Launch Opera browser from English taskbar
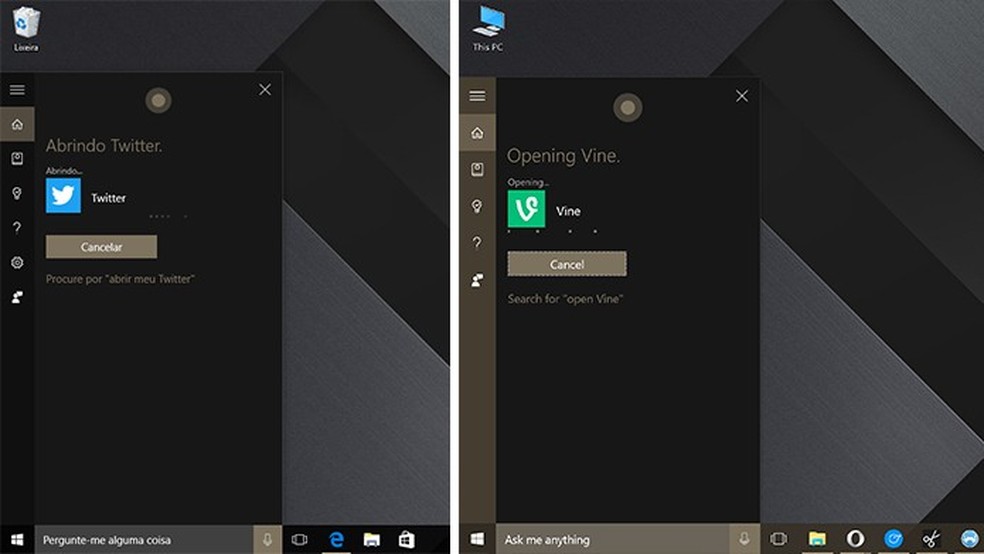 coord(855,538)
